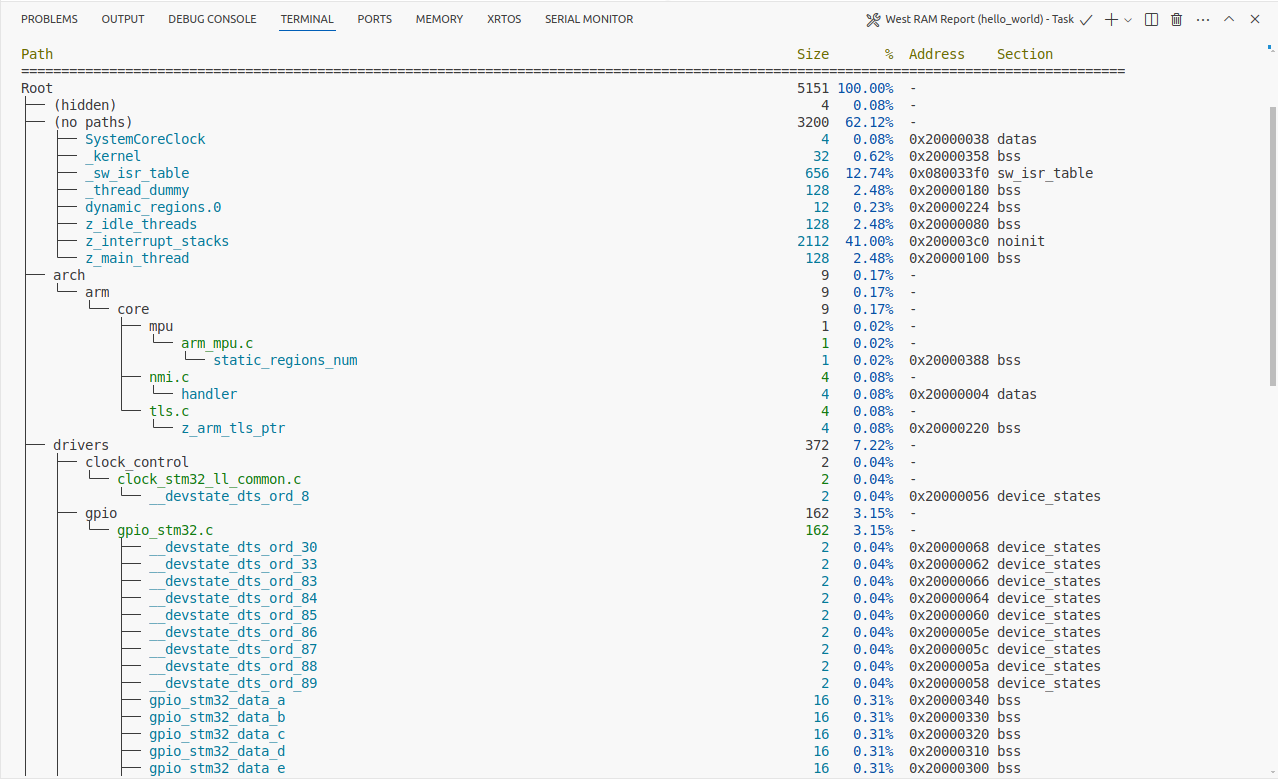Open the XRTOS tab

pyautogui.click(x=504, y=19)
